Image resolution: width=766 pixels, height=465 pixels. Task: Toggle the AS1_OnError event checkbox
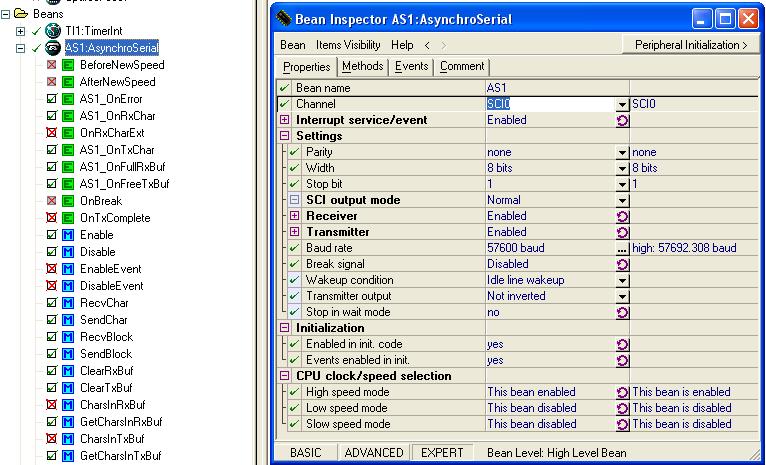(x=51, y=99)
